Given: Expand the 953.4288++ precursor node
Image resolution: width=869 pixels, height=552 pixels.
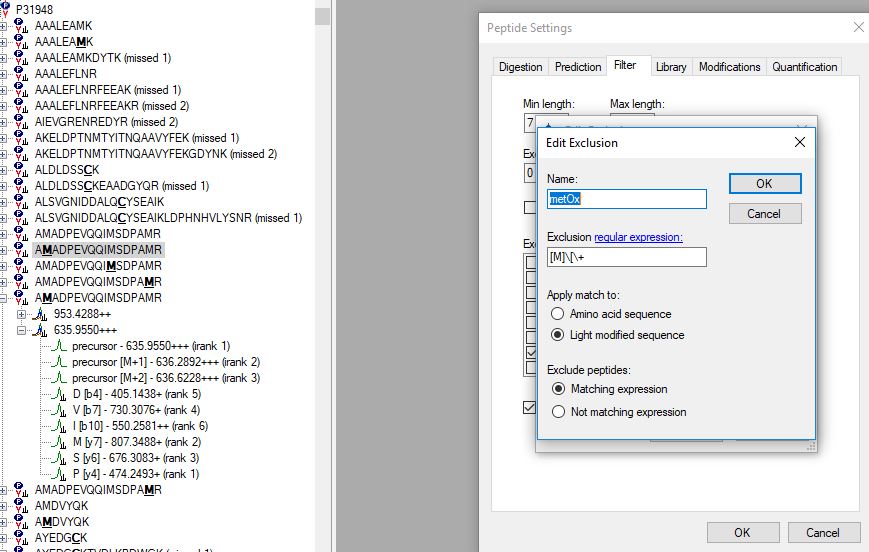Looking at the screenshot, I should (x=21, y=314).
